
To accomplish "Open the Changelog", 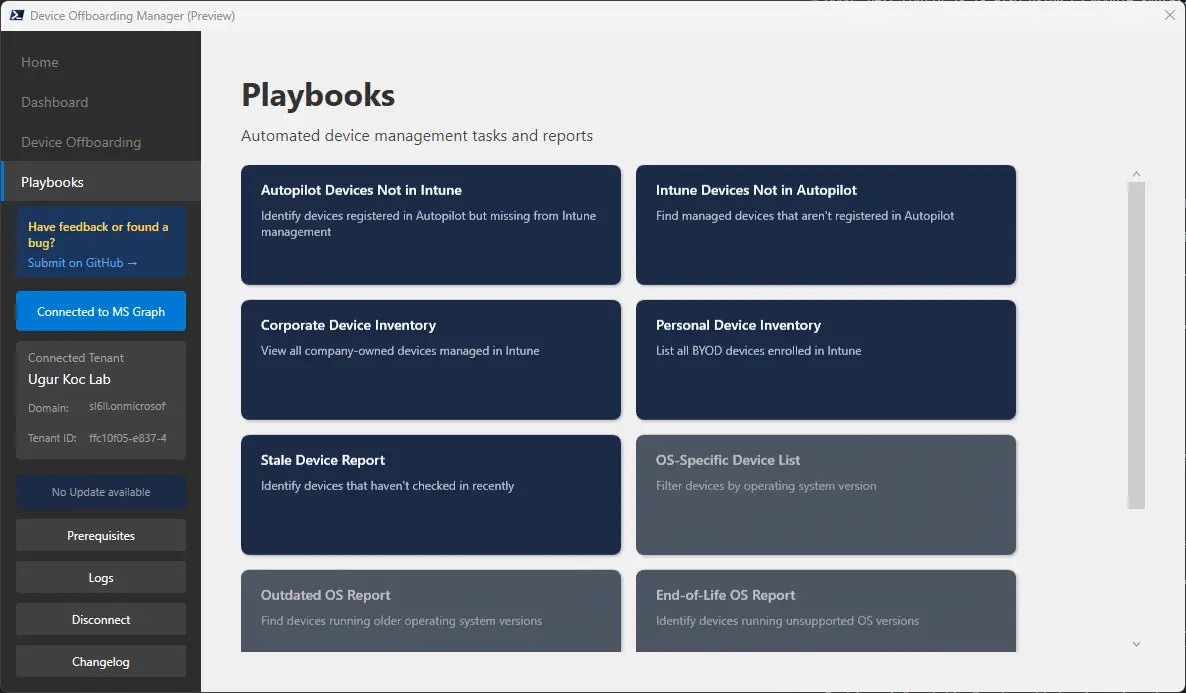I will 100,661.
